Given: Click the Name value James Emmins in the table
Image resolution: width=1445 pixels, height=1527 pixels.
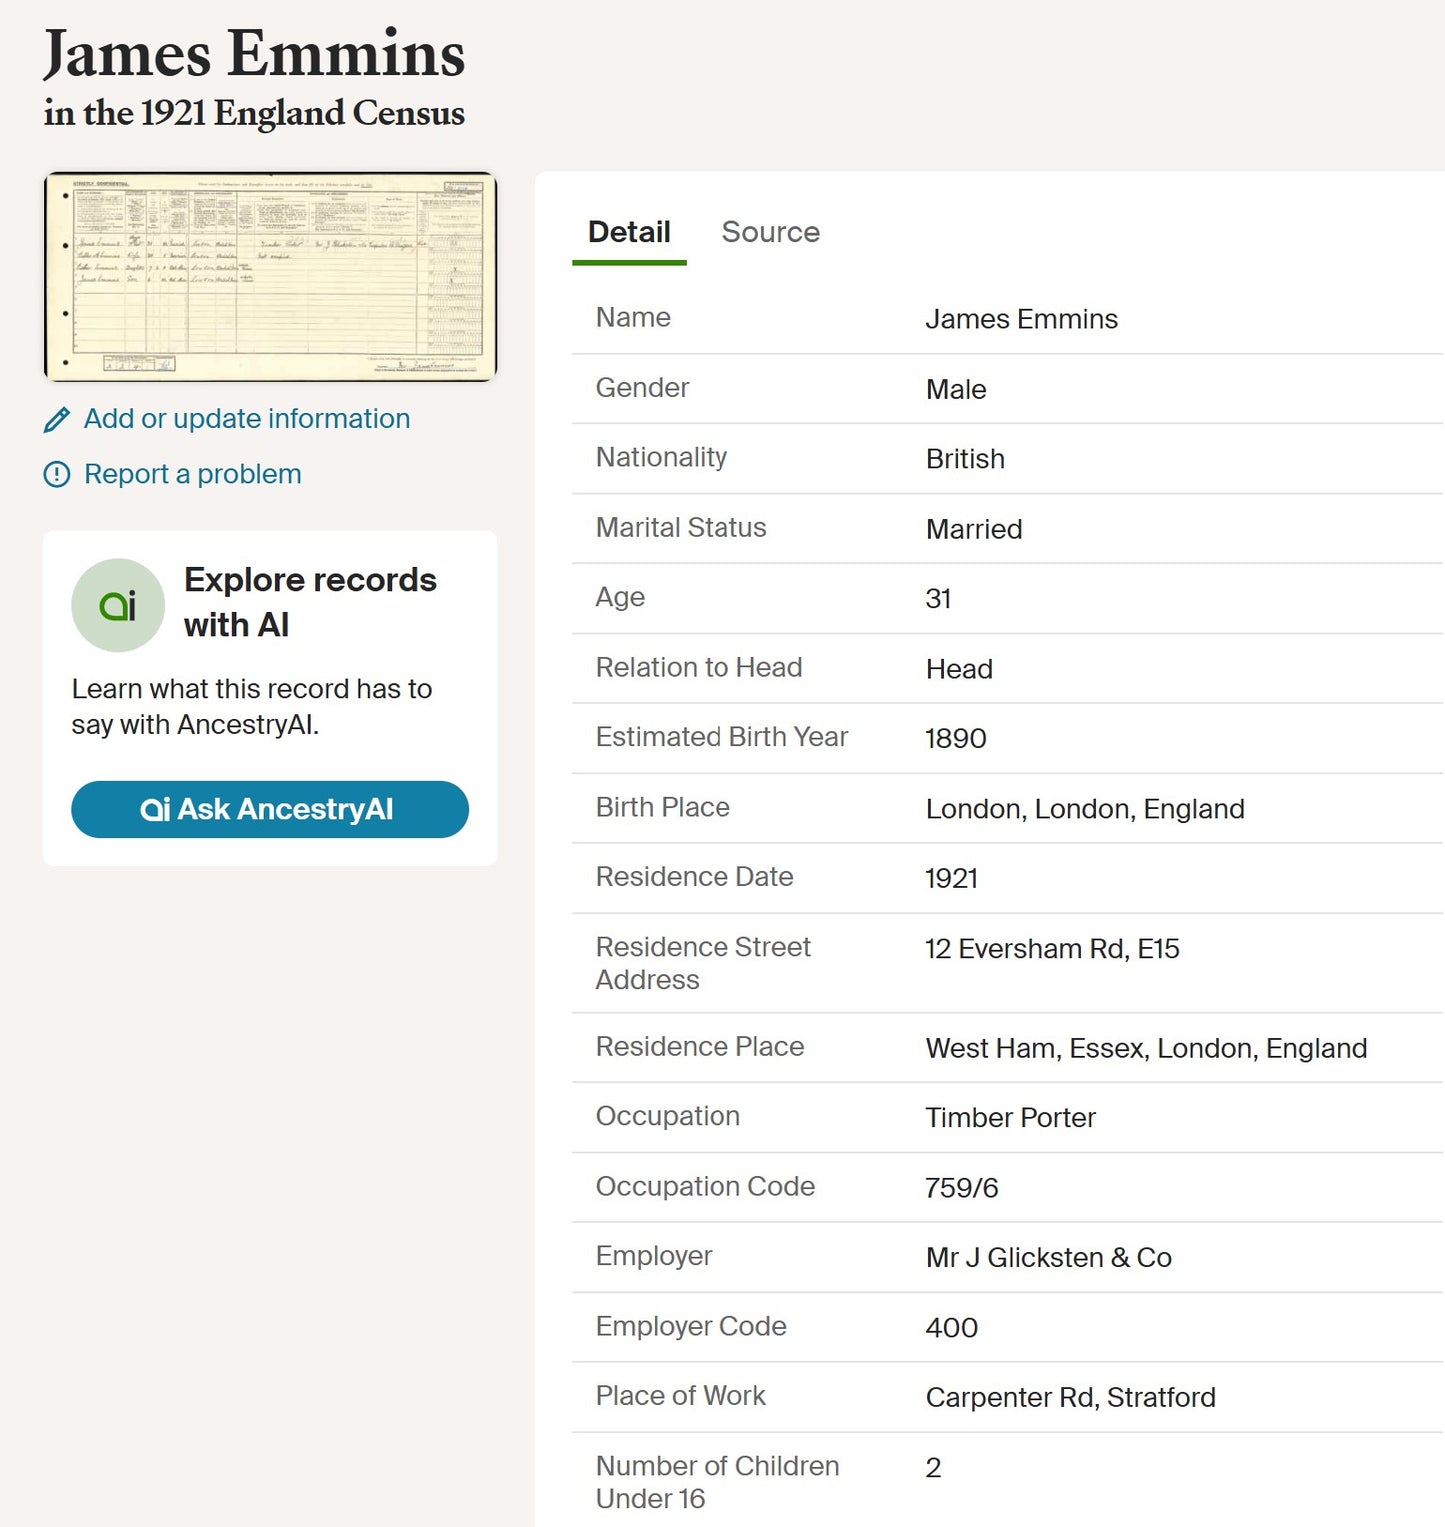Looking at the screenshot, I should tap(1021, 319).
